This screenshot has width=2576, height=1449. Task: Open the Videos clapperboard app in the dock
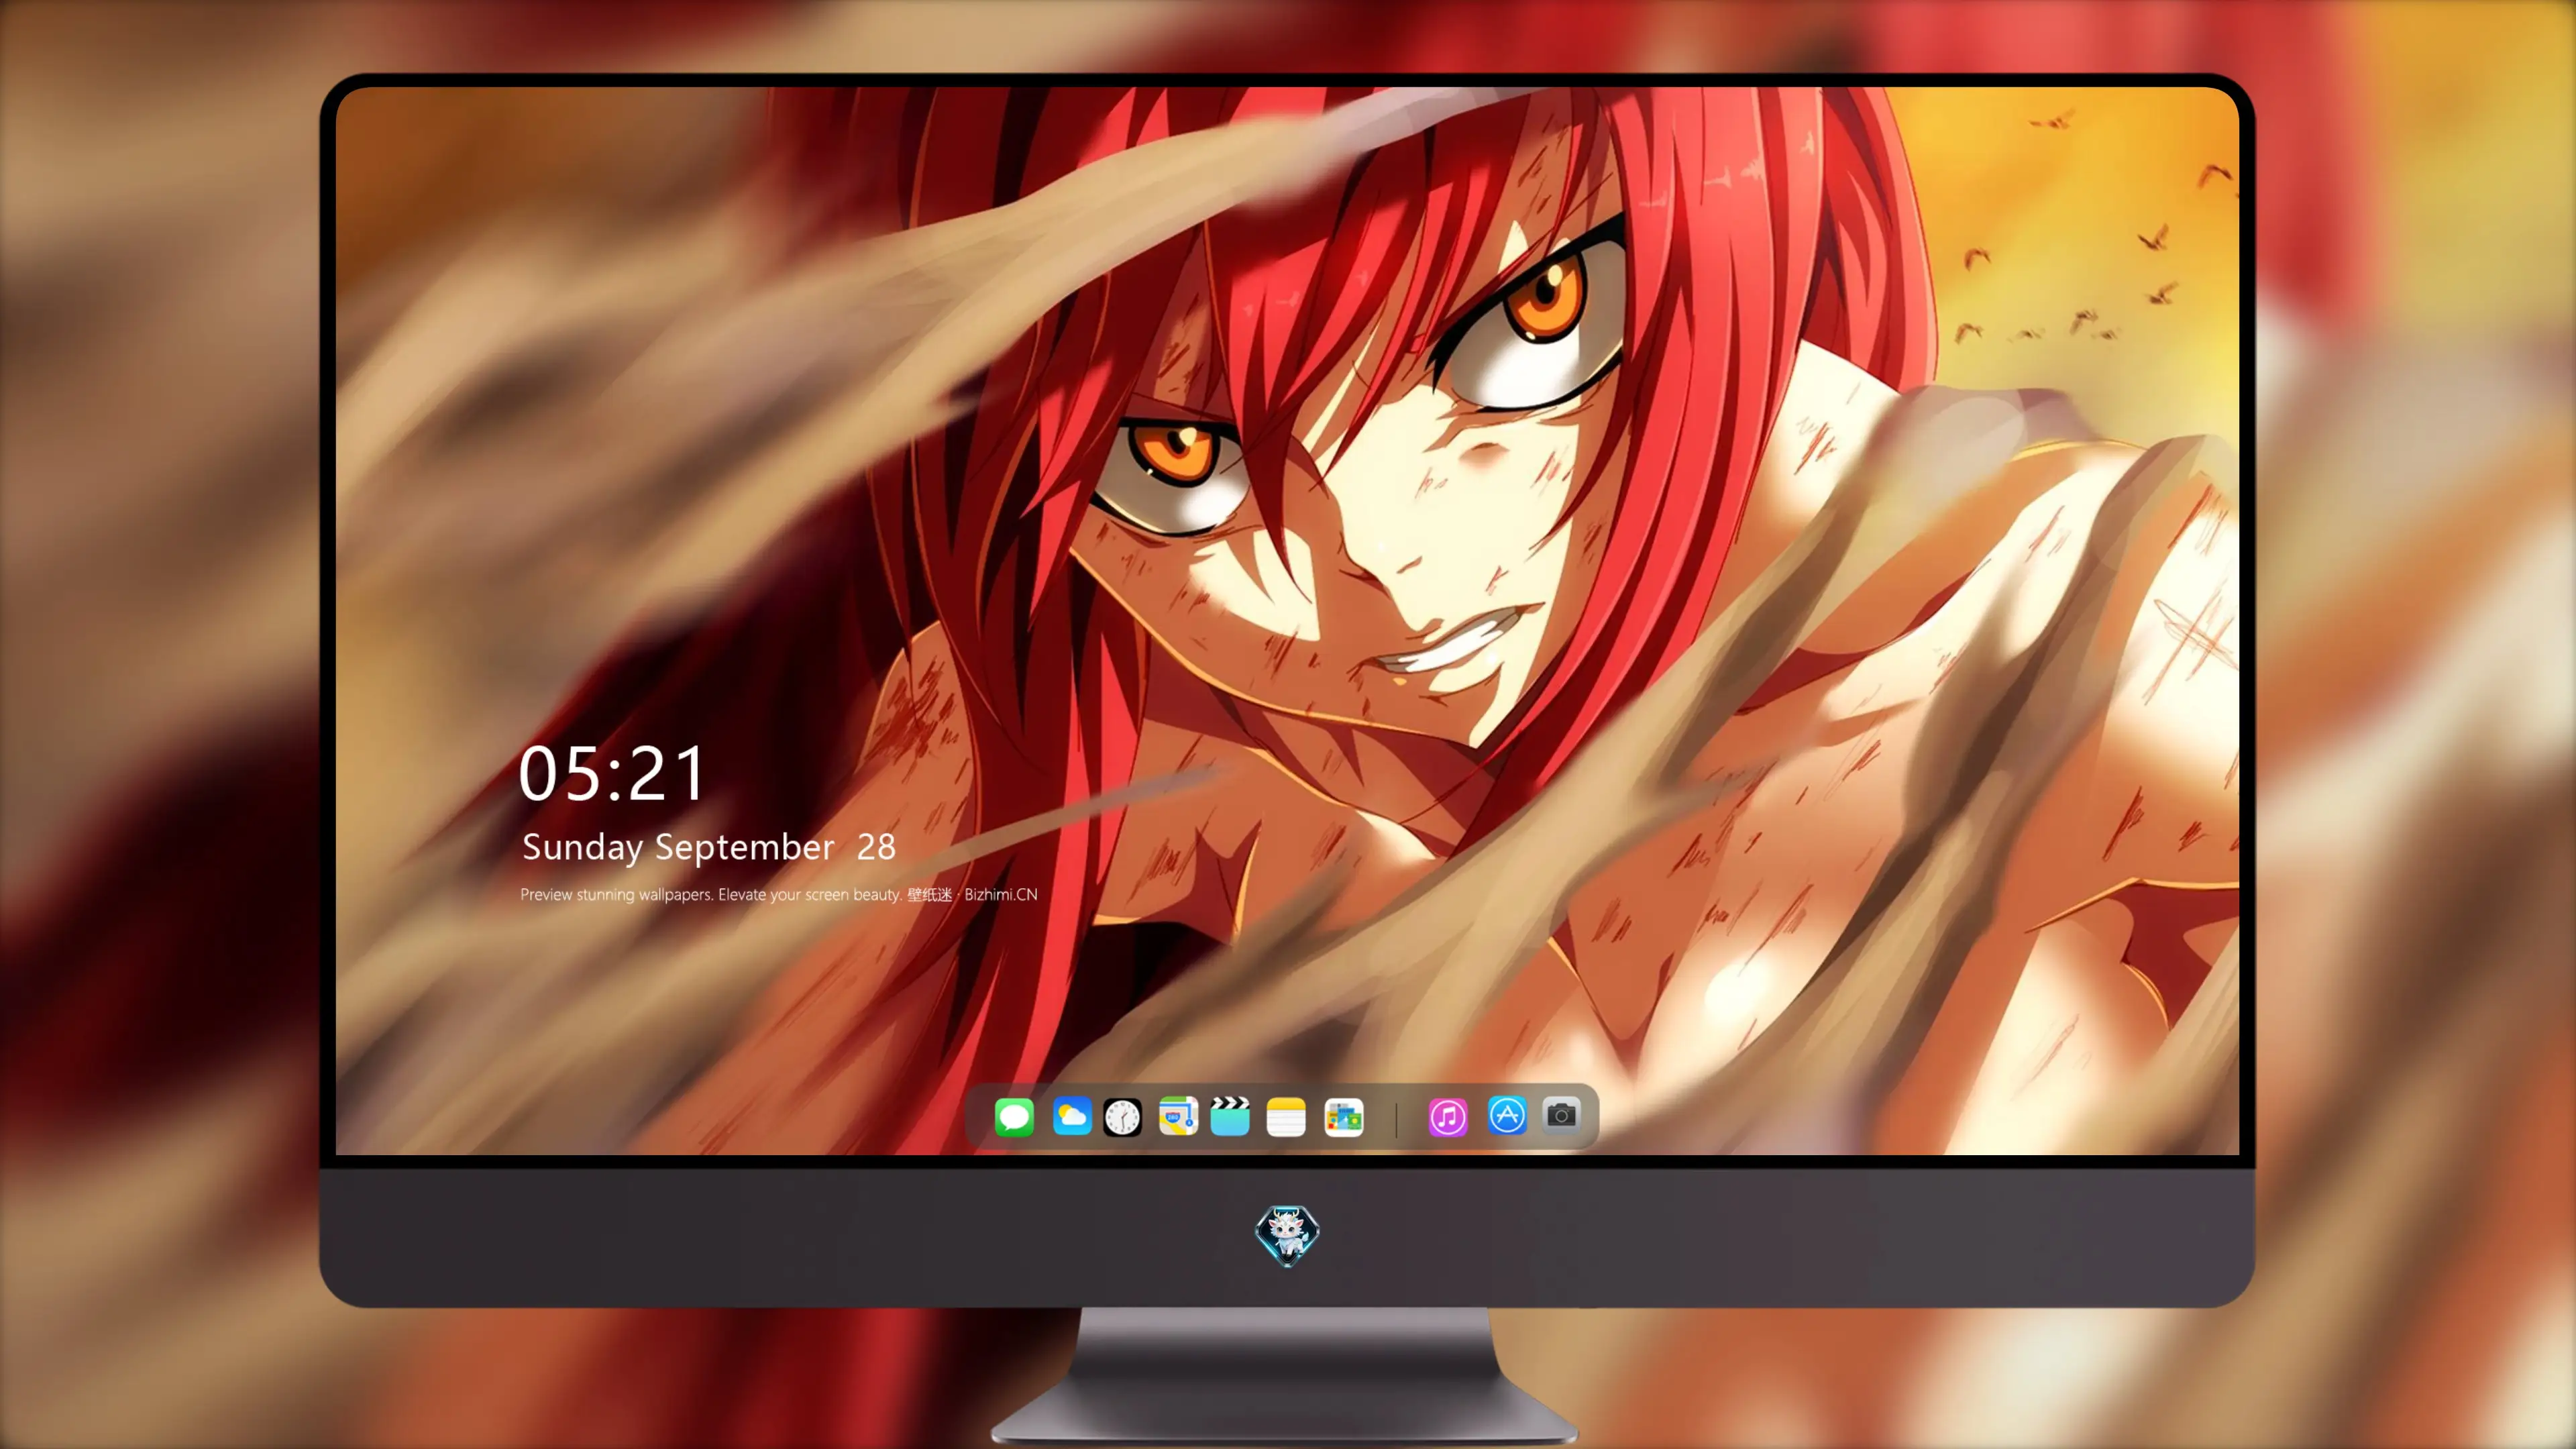point(1230,1117)
